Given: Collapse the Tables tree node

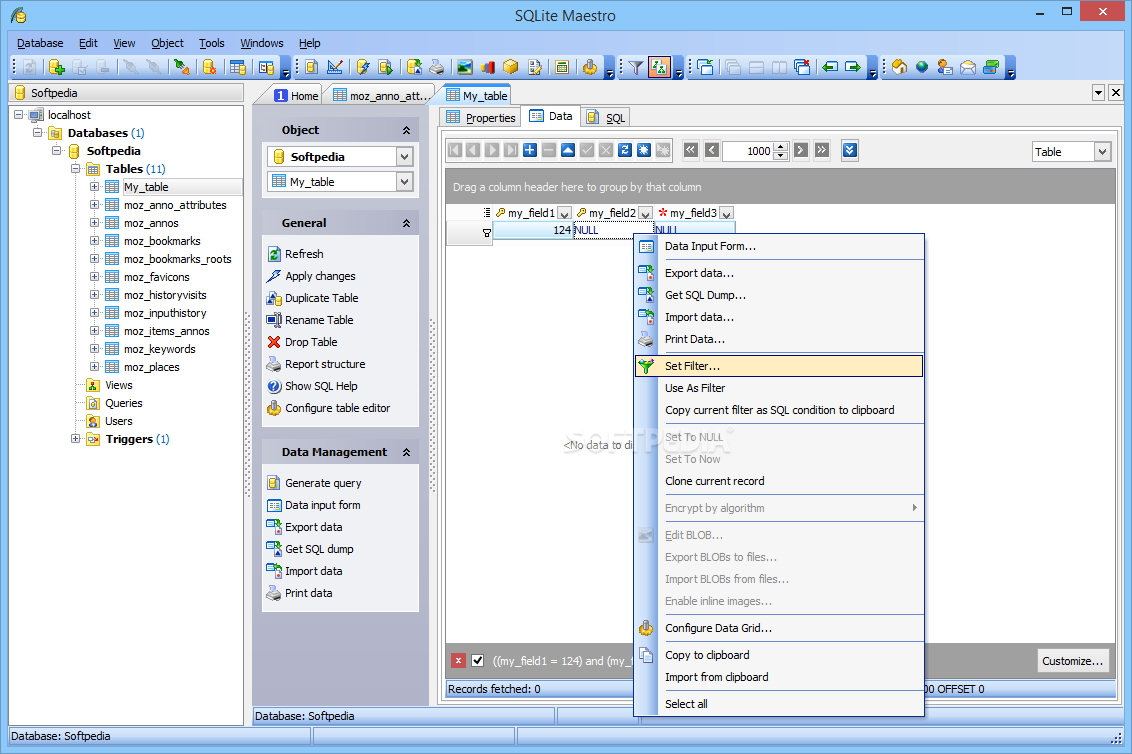Looking at the screenshot, I should click(x=75, y=168).
